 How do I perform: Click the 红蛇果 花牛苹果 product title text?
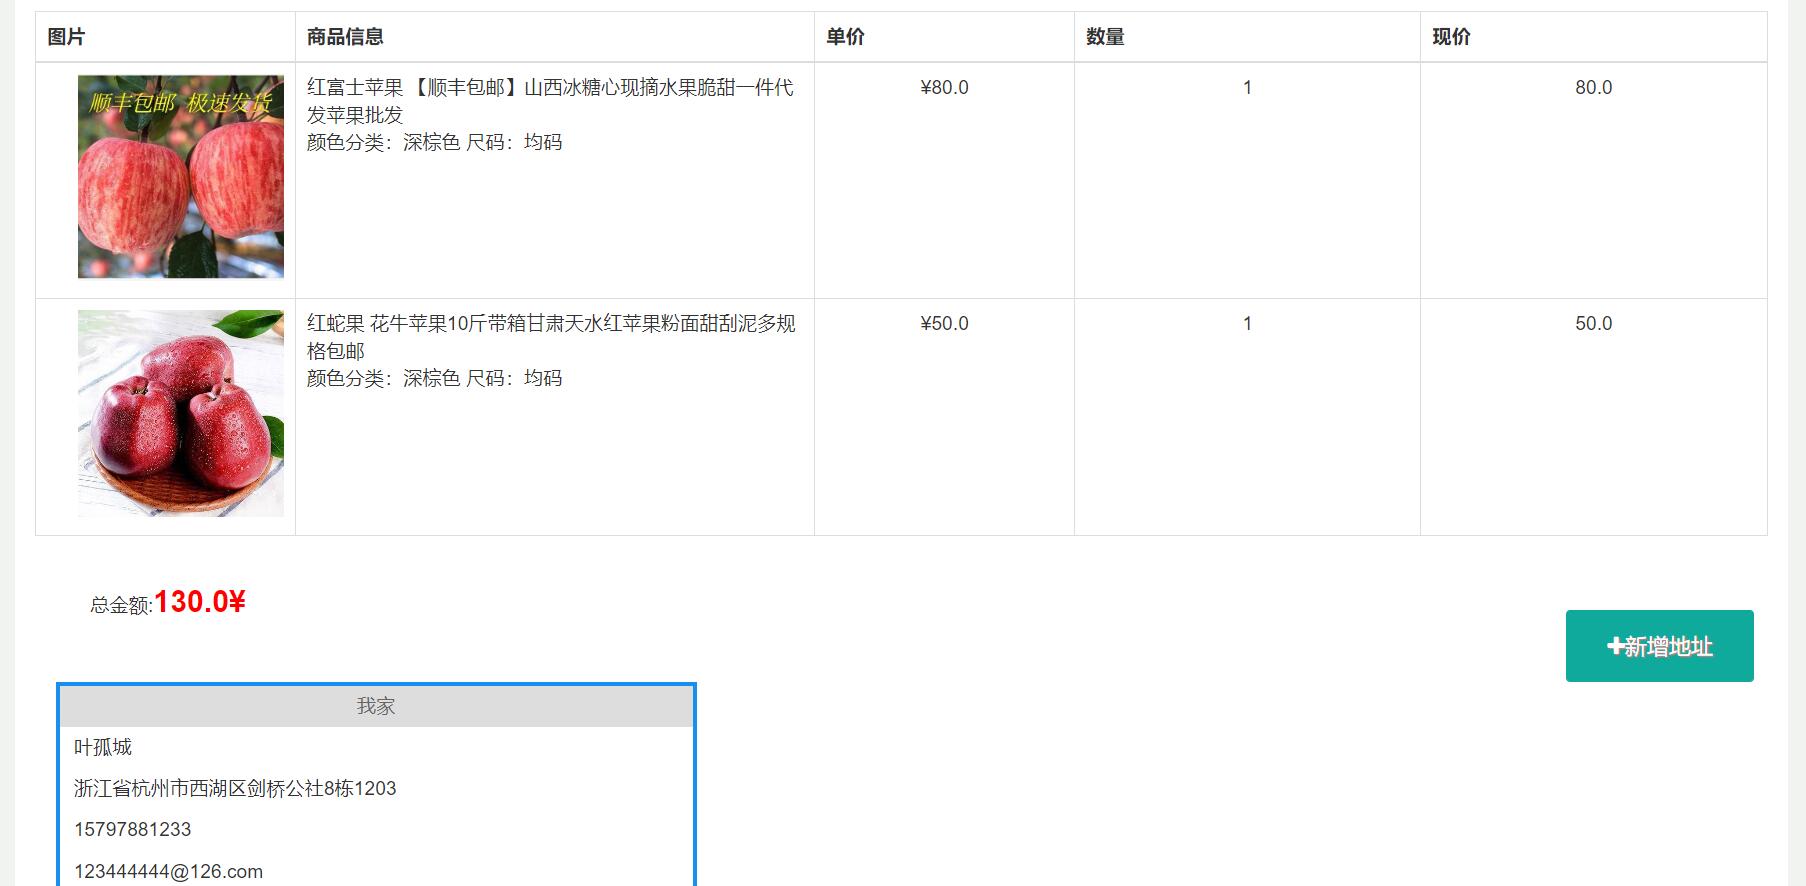(551, 337)
